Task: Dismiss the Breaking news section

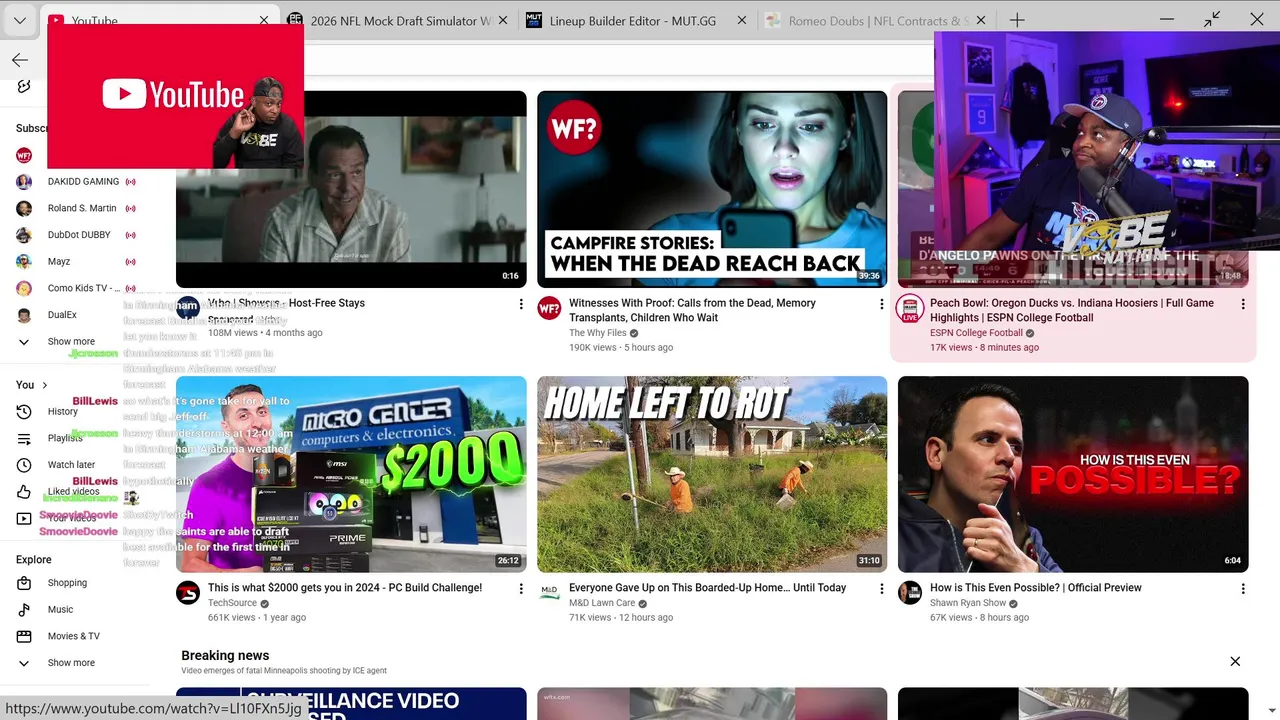Action: pos(1235,661)
